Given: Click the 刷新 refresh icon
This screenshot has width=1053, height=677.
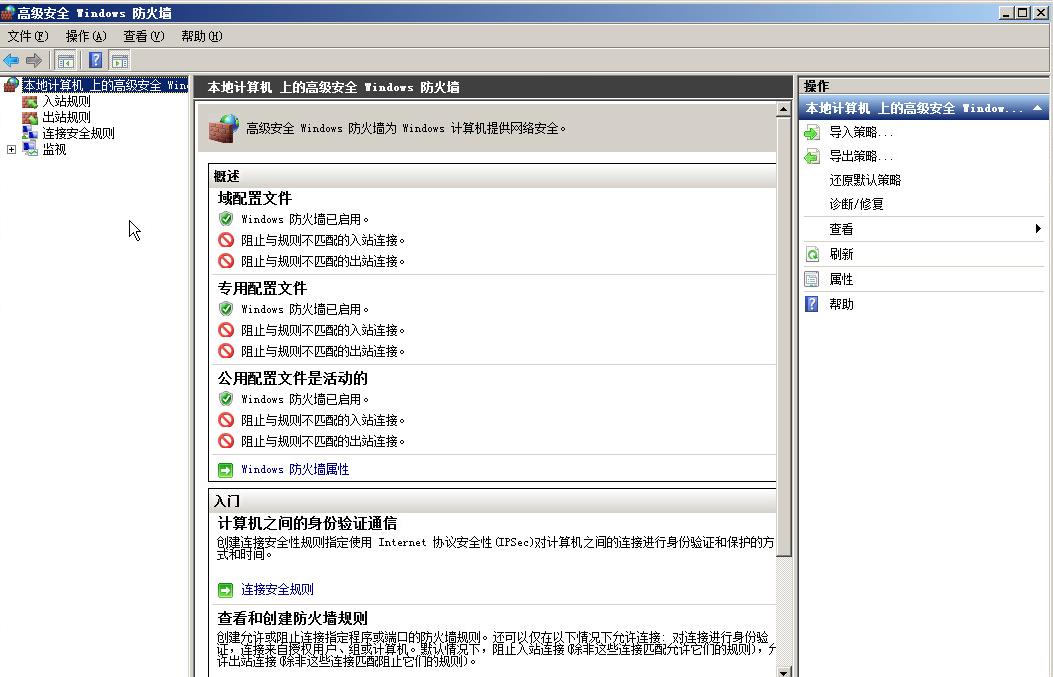Looking at the screenshot, I should (x=812, y=254).
